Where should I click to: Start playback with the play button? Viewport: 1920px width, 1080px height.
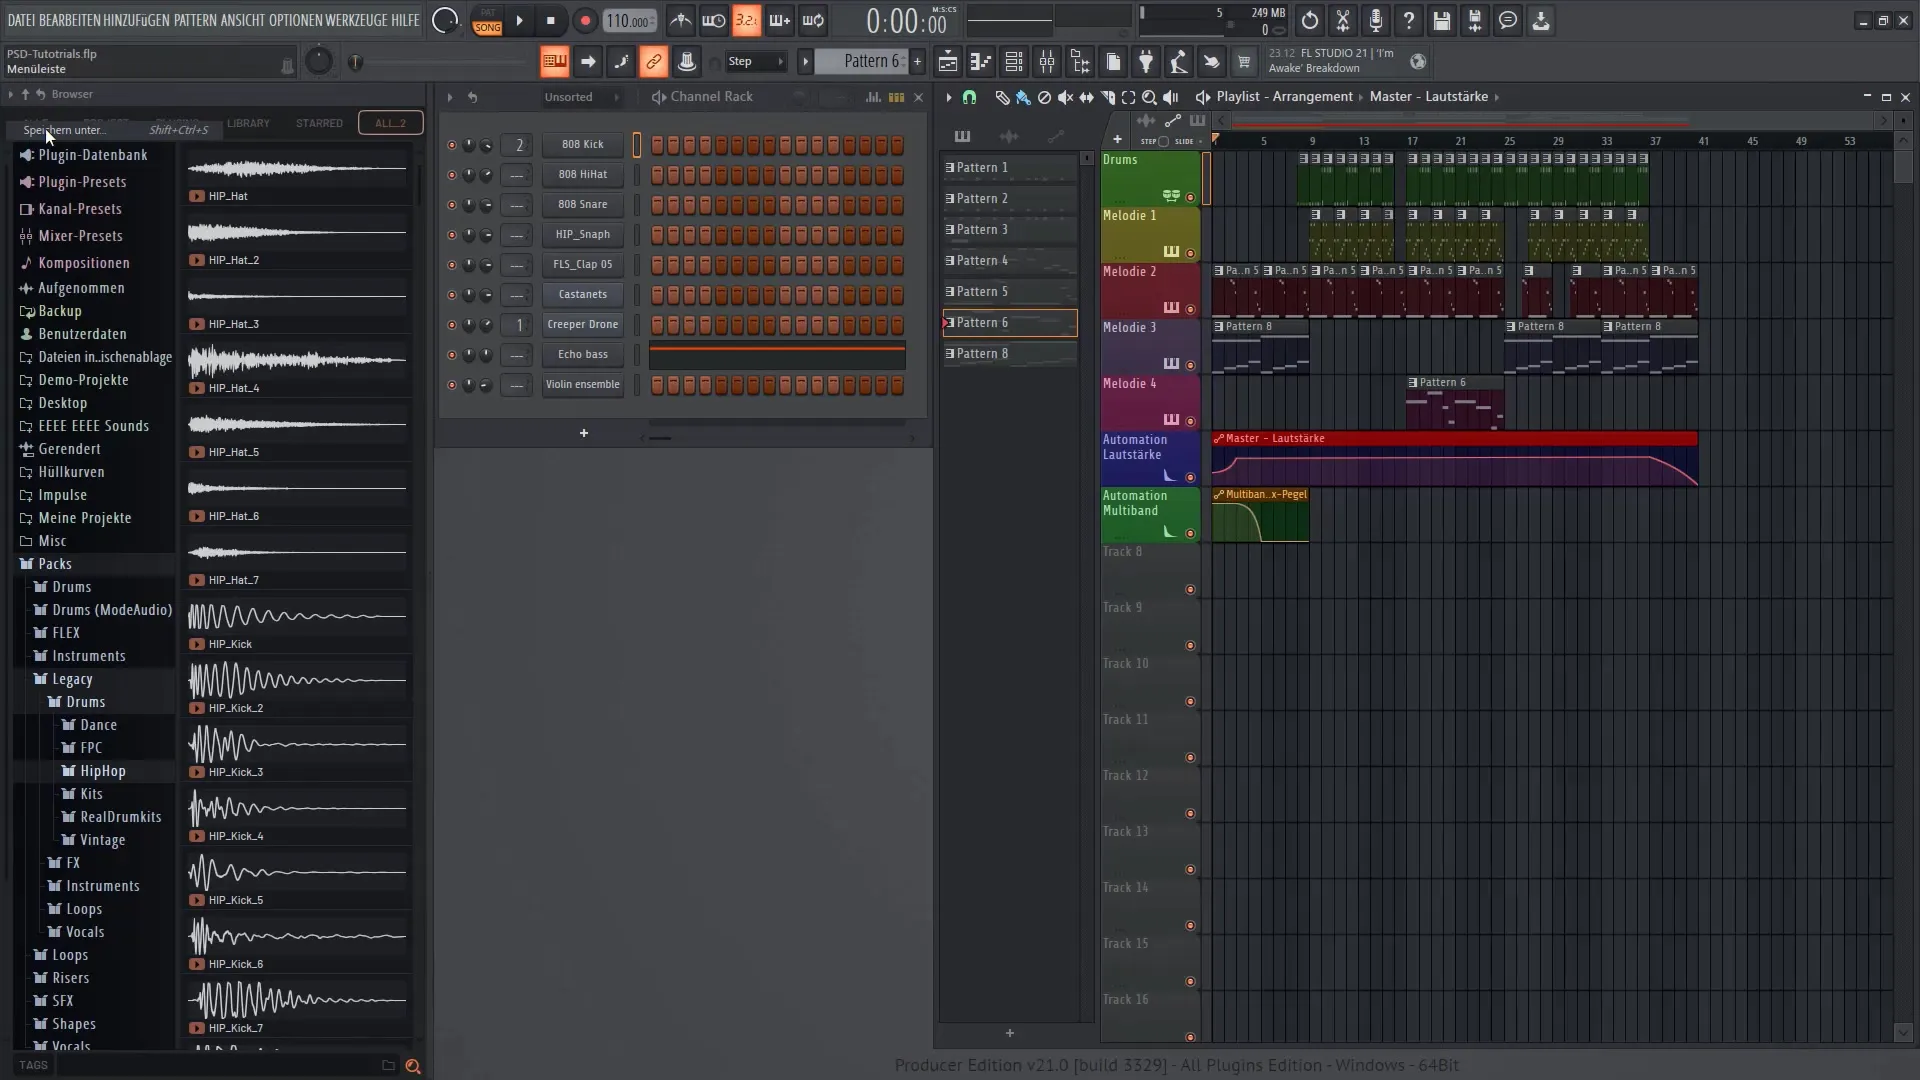point(519,21)
